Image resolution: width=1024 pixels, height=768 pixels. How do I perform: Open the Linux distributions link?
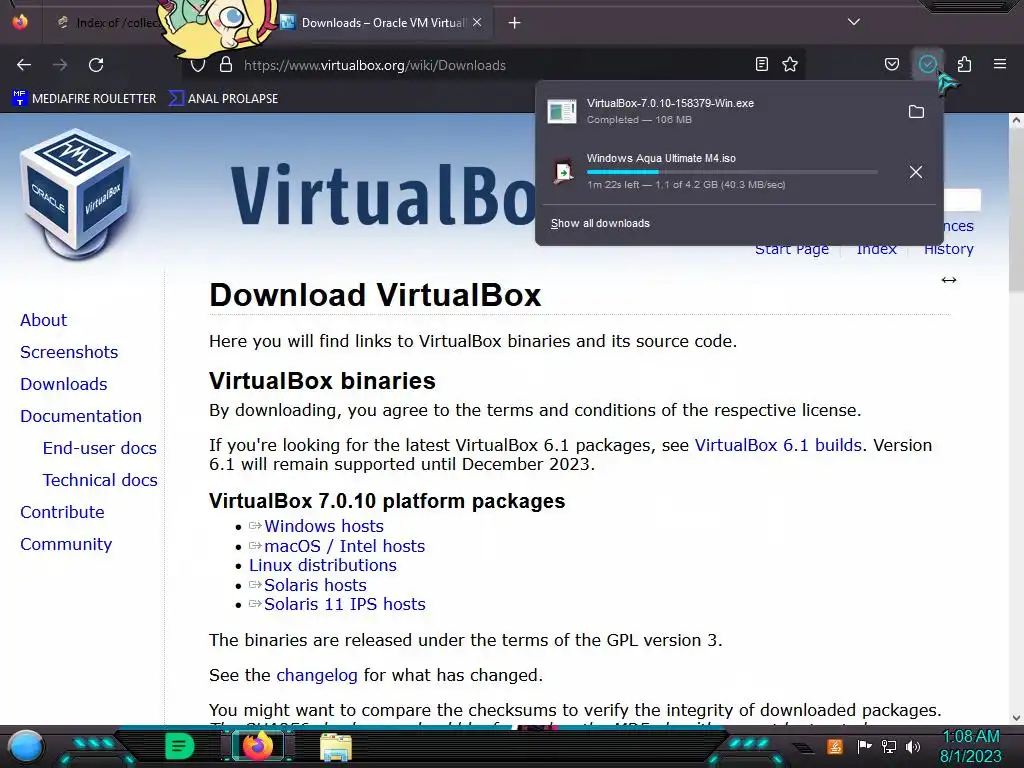click(323, 566)
